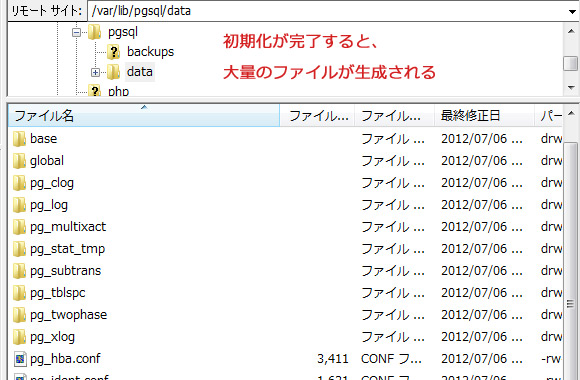Click the pg_multixact folder icon
Image resolution: width=580 pixels, height=380 pixels.
click(x=19, y=227)
